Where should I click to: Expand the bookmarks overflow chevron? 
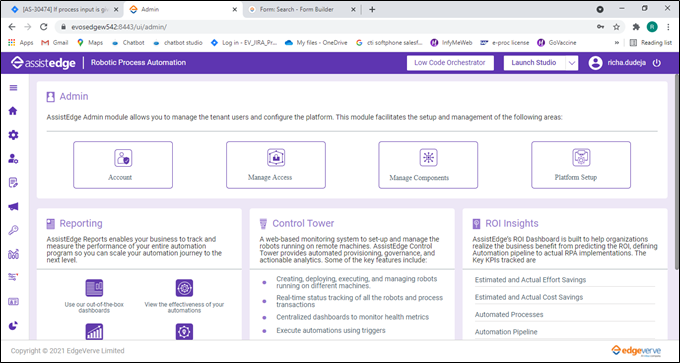pyautogui.click(x=617, y=43)
